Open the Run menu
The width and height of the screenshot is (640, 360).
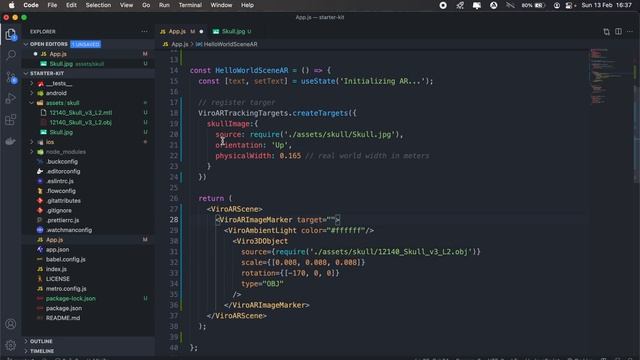click(164, 5)
